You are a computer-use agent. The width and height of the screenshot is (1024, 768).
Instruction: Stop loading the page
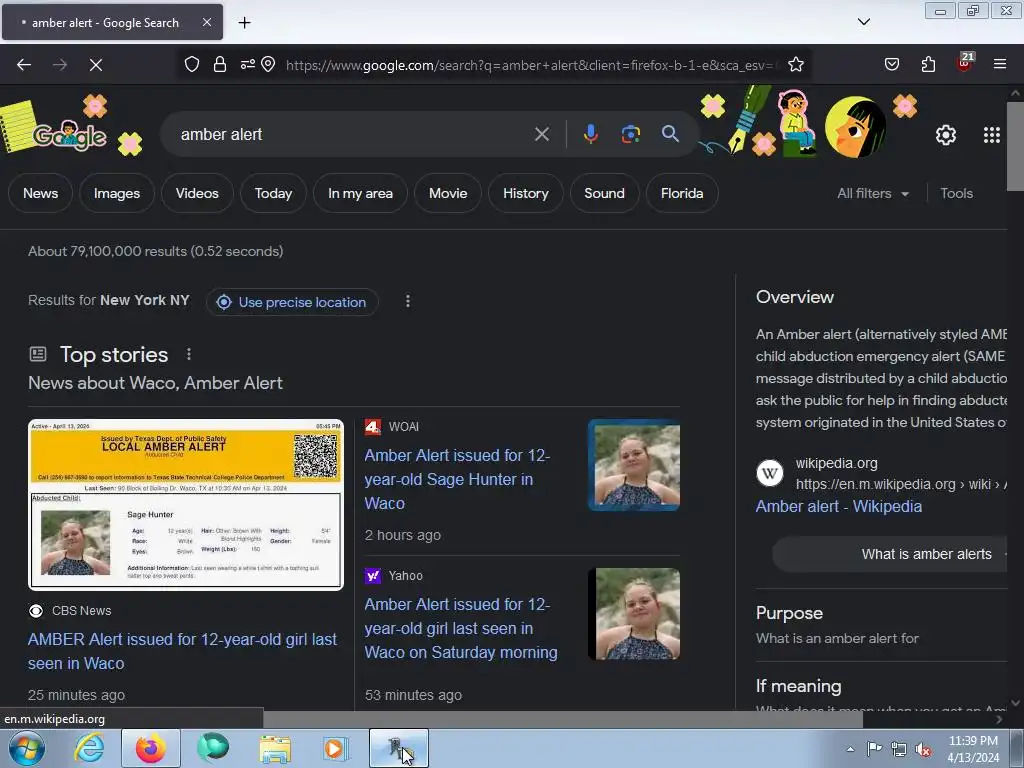pyautogui.click(x=95, y=65)
